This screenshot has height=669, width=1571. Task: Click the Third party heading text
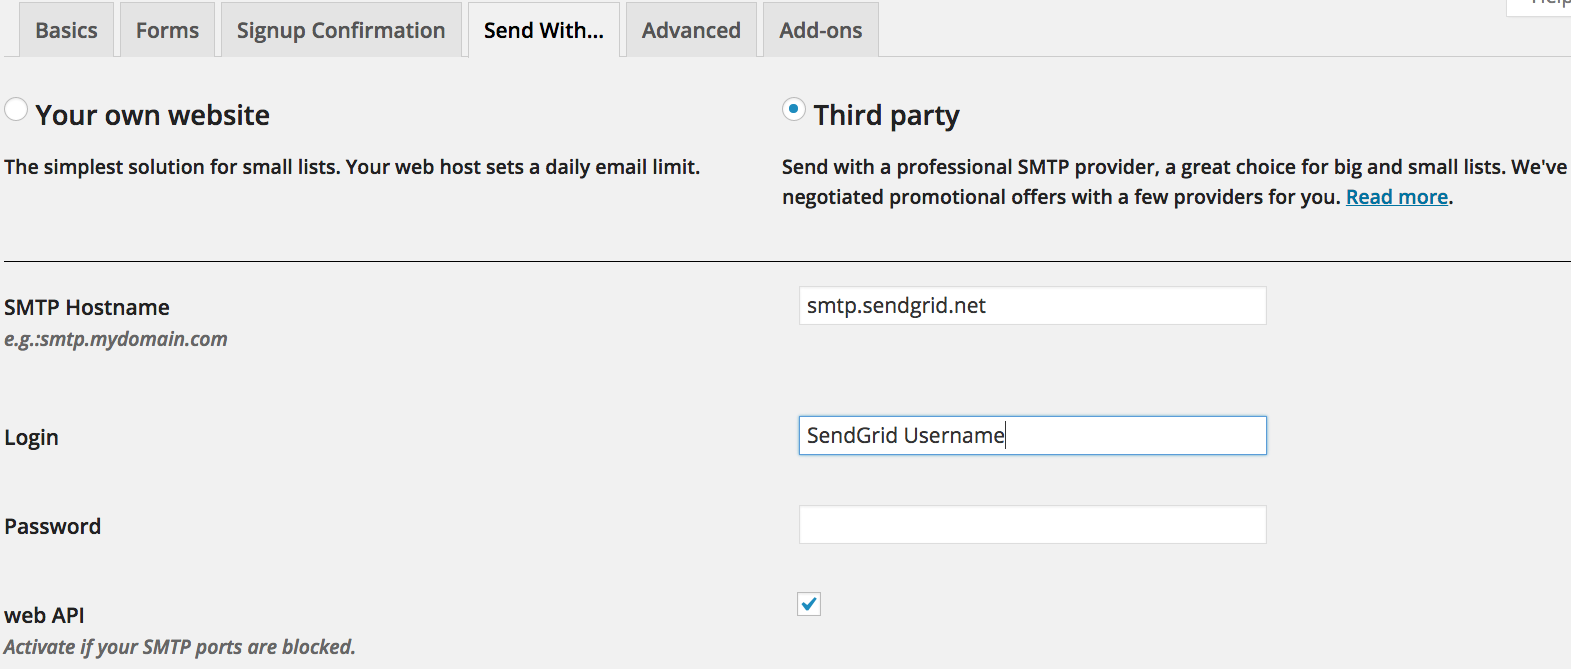tap(886, 114)
